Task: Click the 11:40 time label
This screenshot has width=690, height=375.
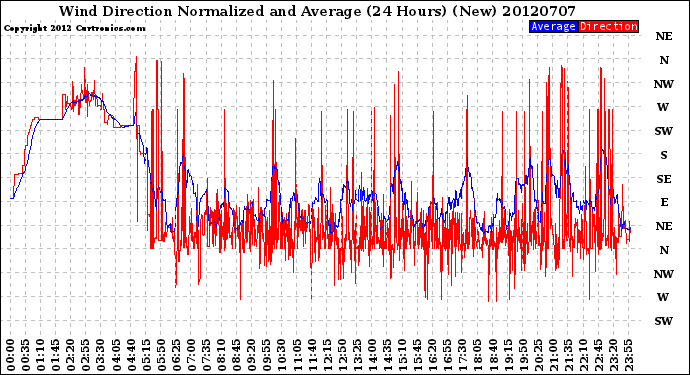Action: (x=312, y=355)
